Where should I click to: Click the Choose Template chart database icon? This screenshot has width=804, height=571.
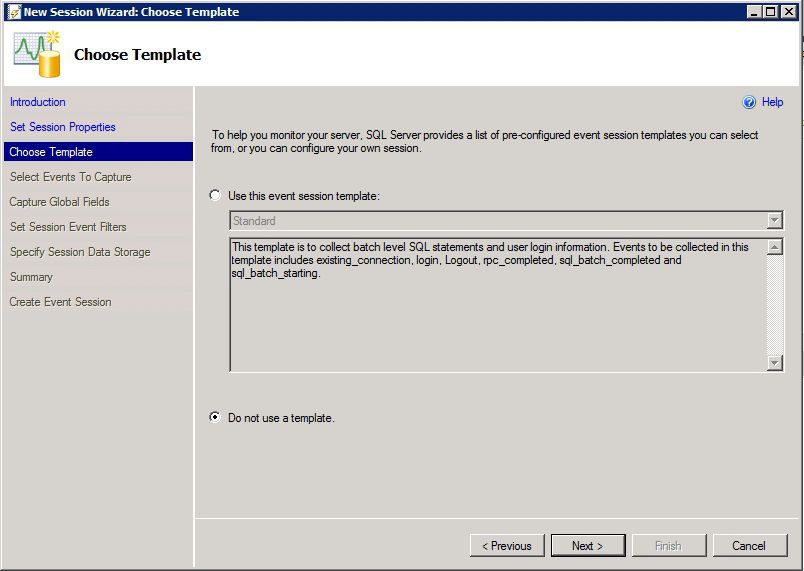(37, 54)
